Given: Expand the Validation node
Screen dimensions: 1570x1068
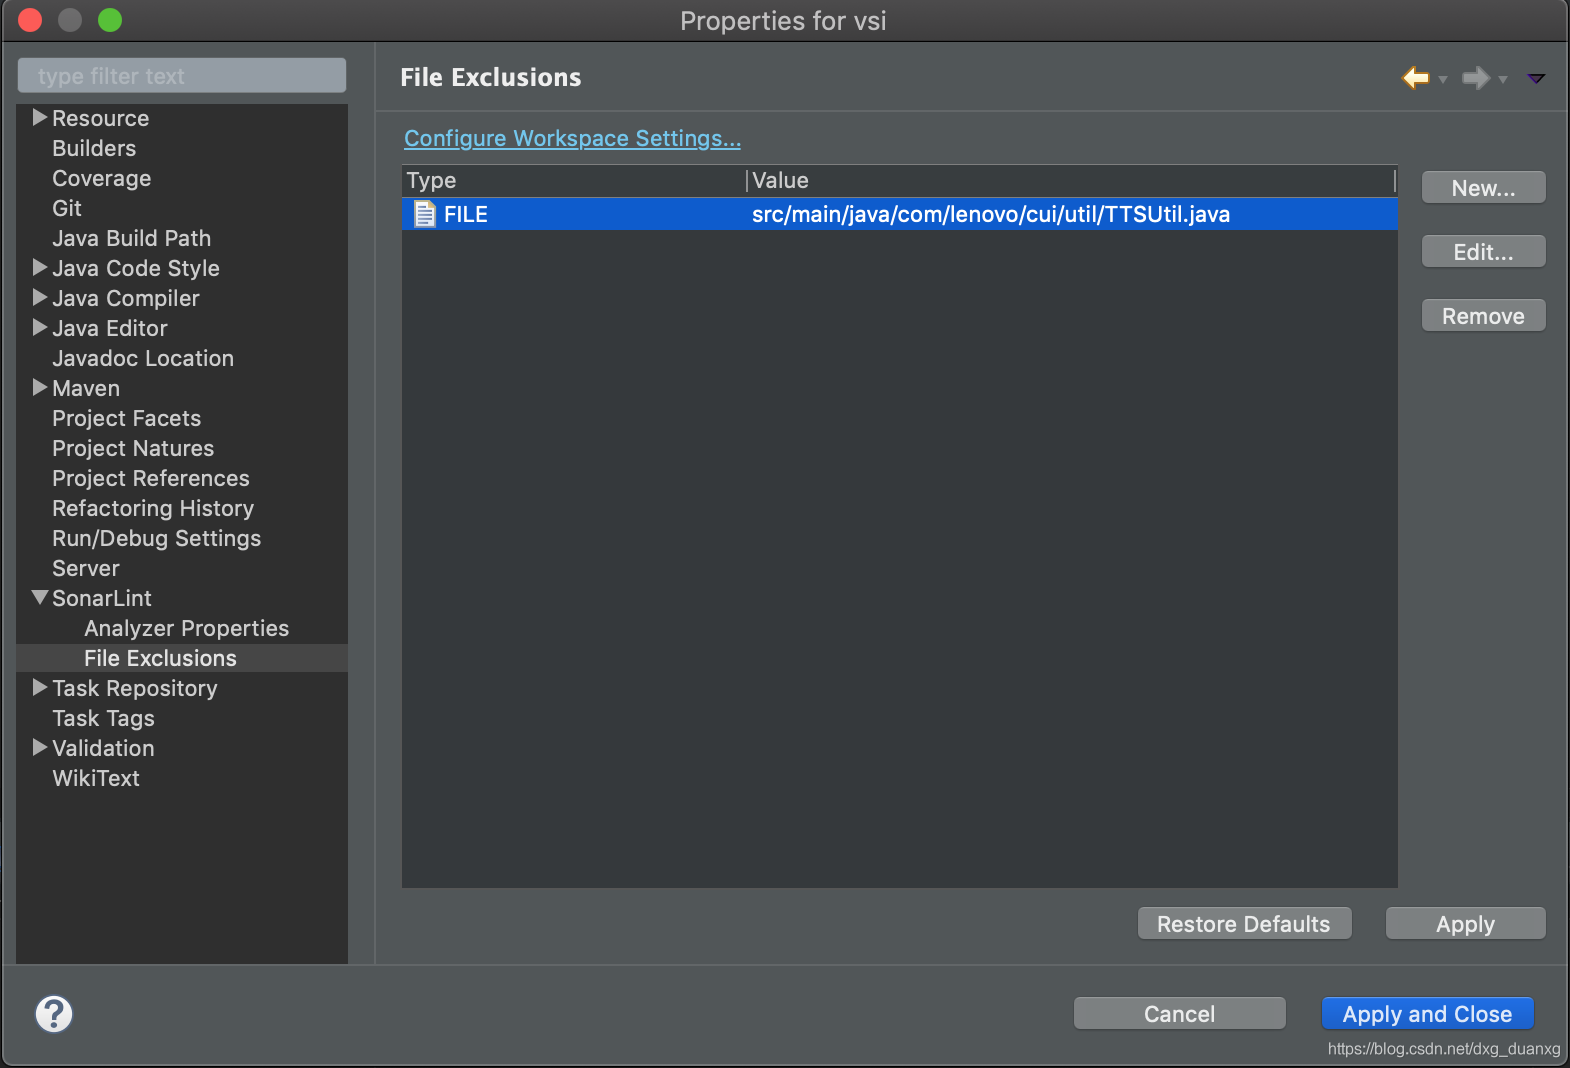Looking at the screenshot, I should coord(40,747).
